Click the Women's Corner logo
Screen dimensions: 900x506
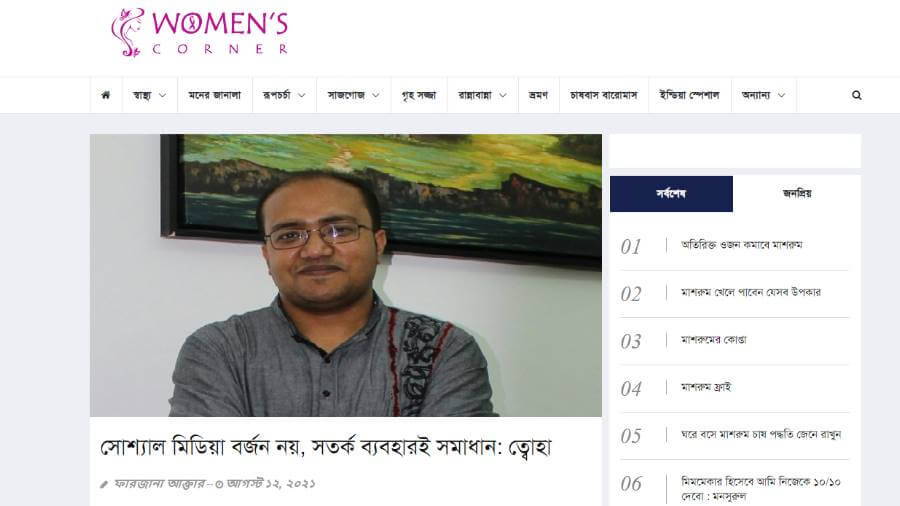(199, 33)
